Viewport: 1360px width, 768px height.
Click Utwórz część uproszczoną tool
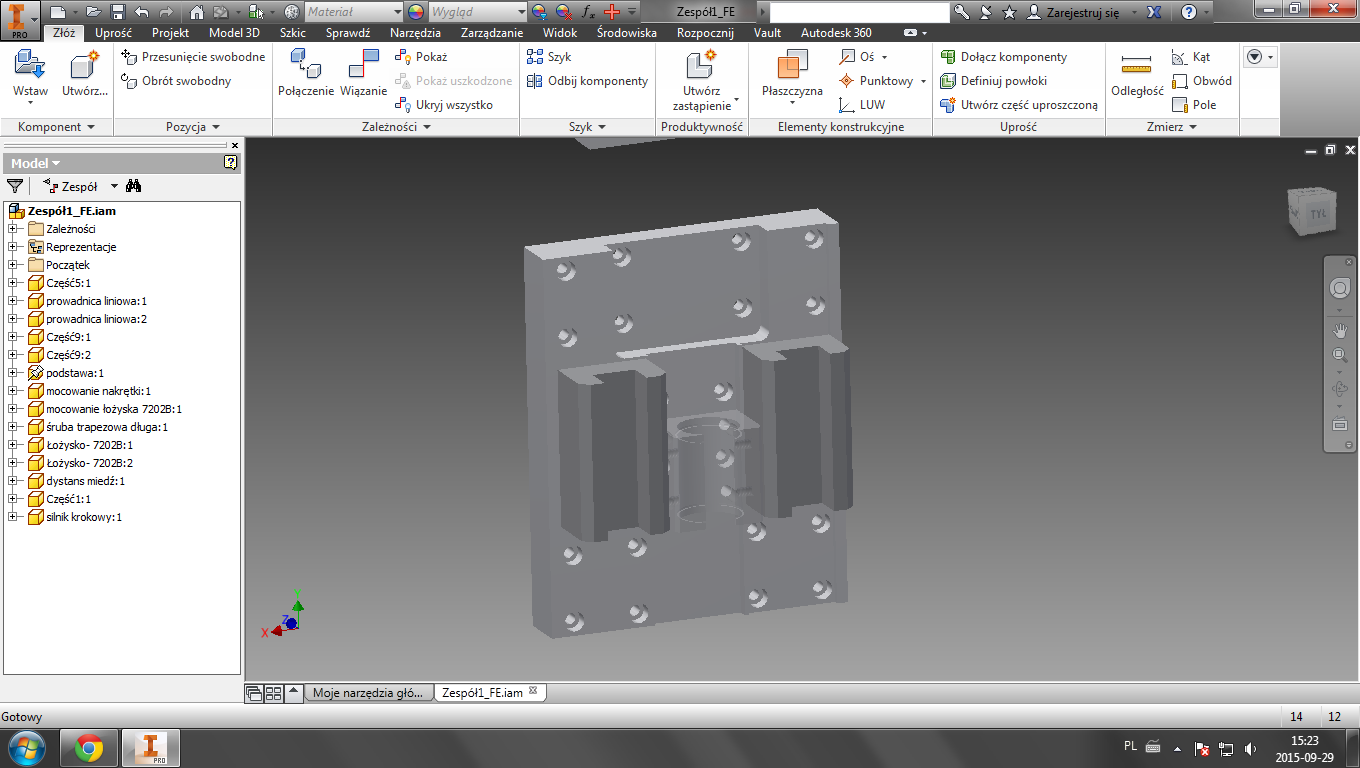(1019, 105)
